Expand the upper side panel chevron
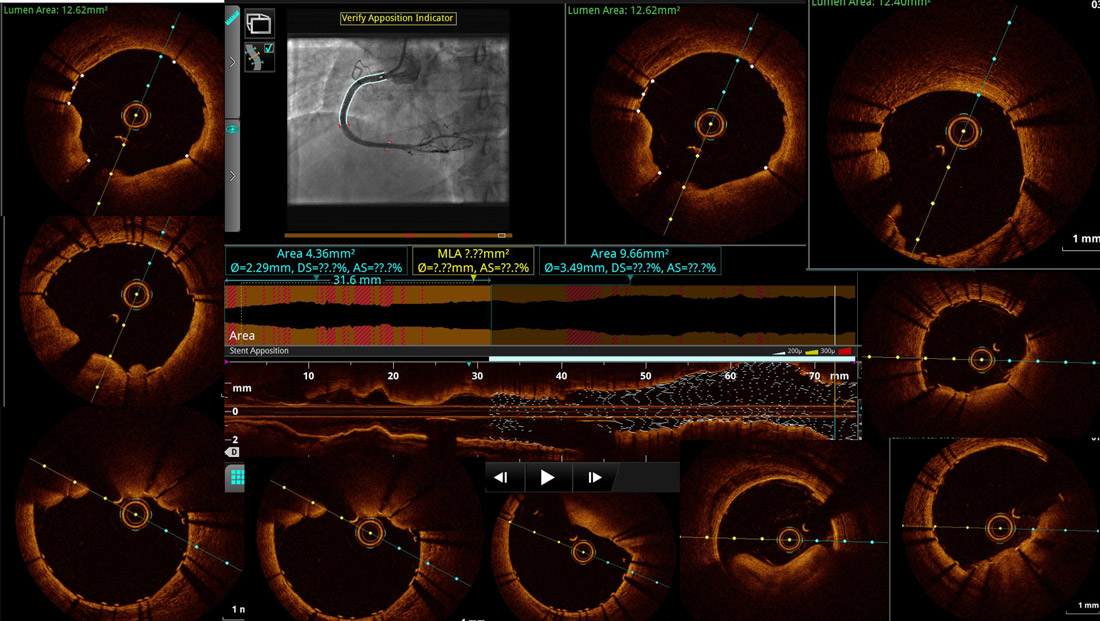This screenshot has width=1100, height=621. [232, 62]
